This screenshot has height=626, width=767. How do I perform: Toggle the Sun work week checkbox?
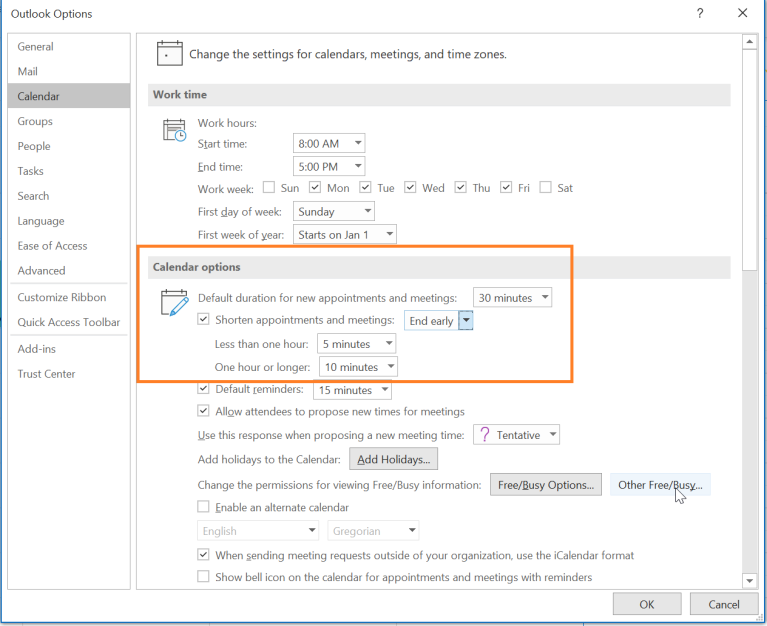(x=268, y=188)
